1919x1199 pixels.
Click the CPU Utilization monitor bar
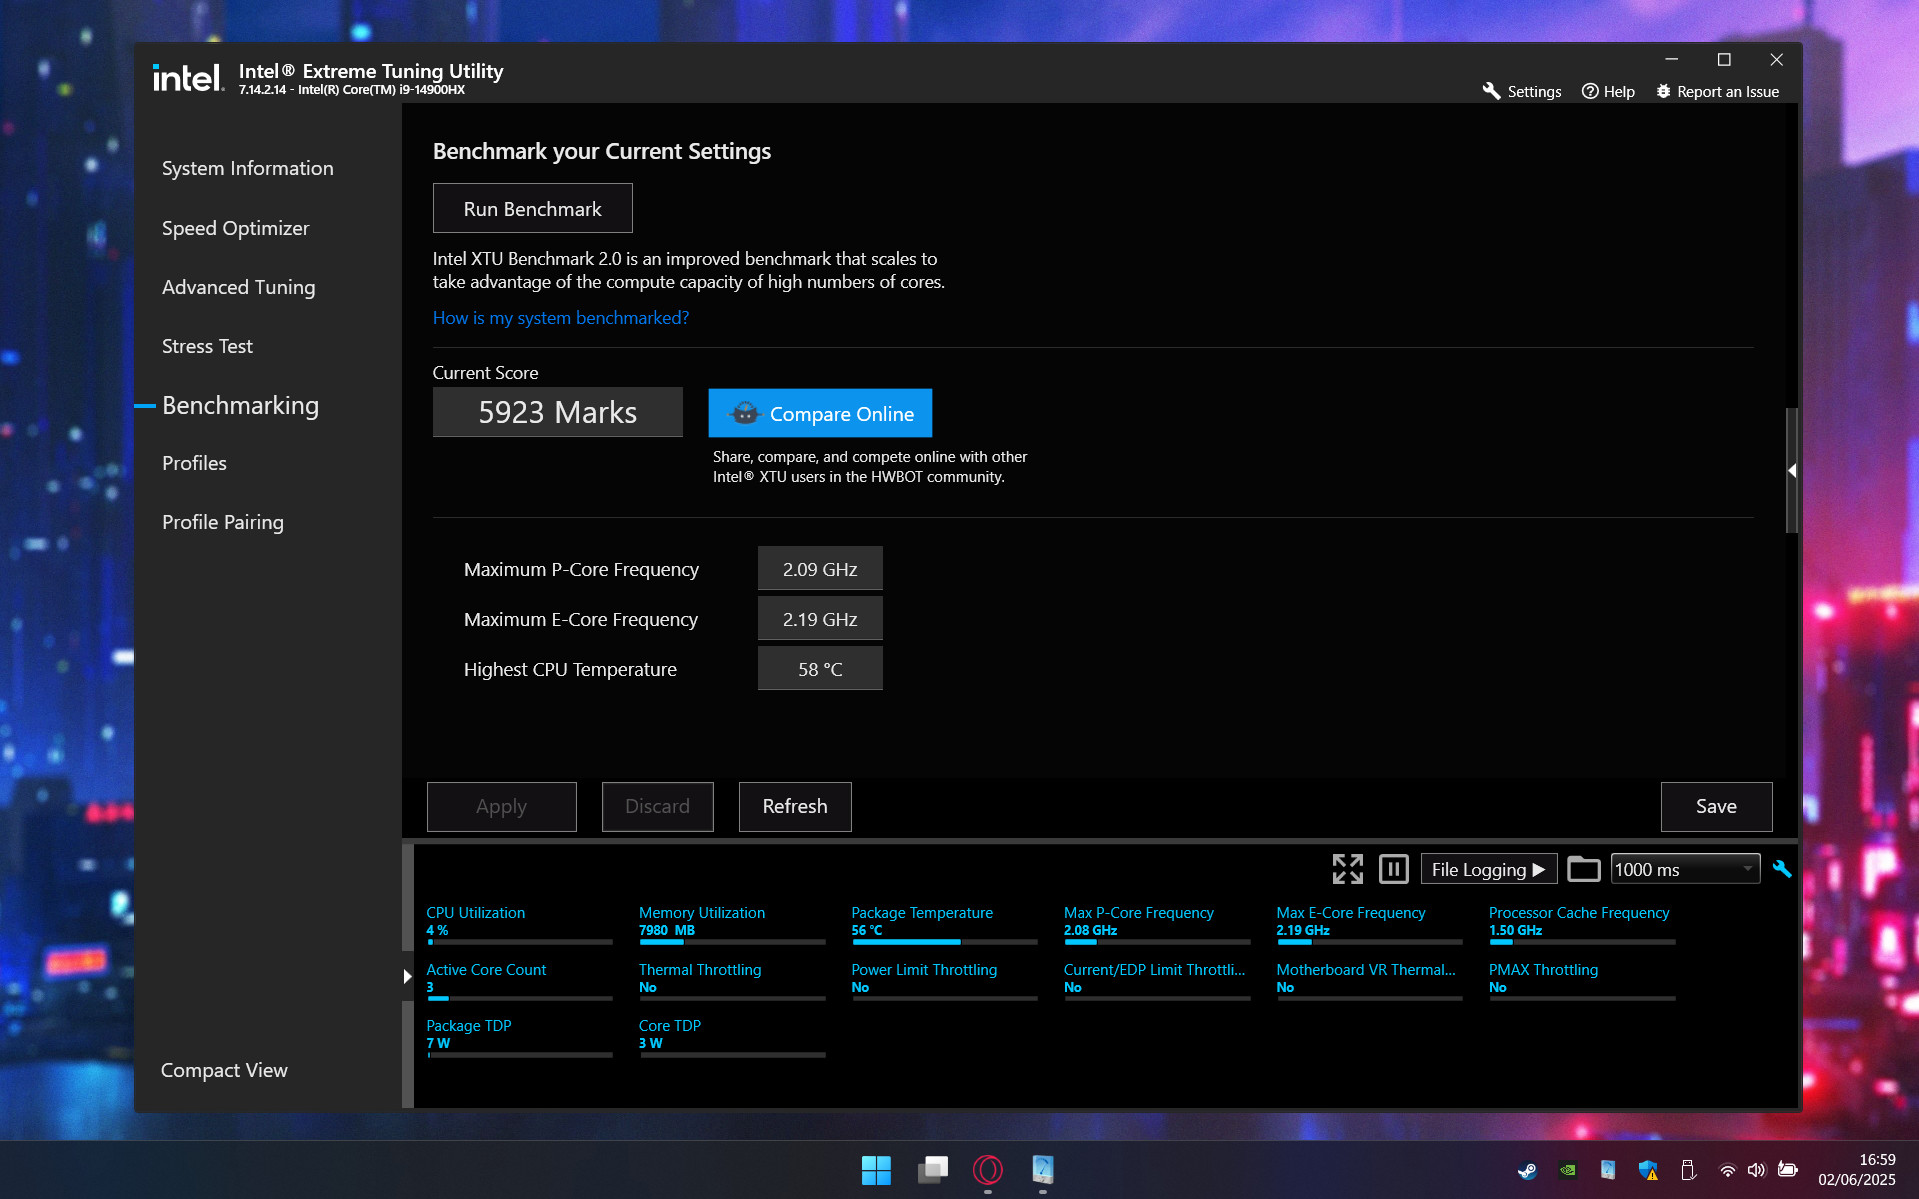coord(519,941)
